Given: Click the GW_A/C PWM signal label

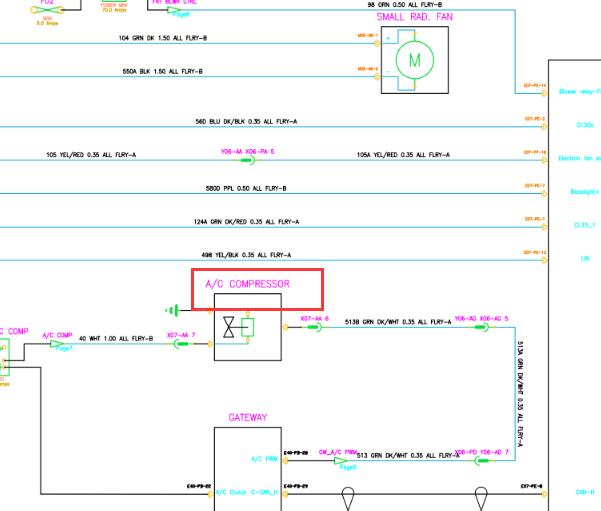Looking at the screenshot, I should point(338,452).
